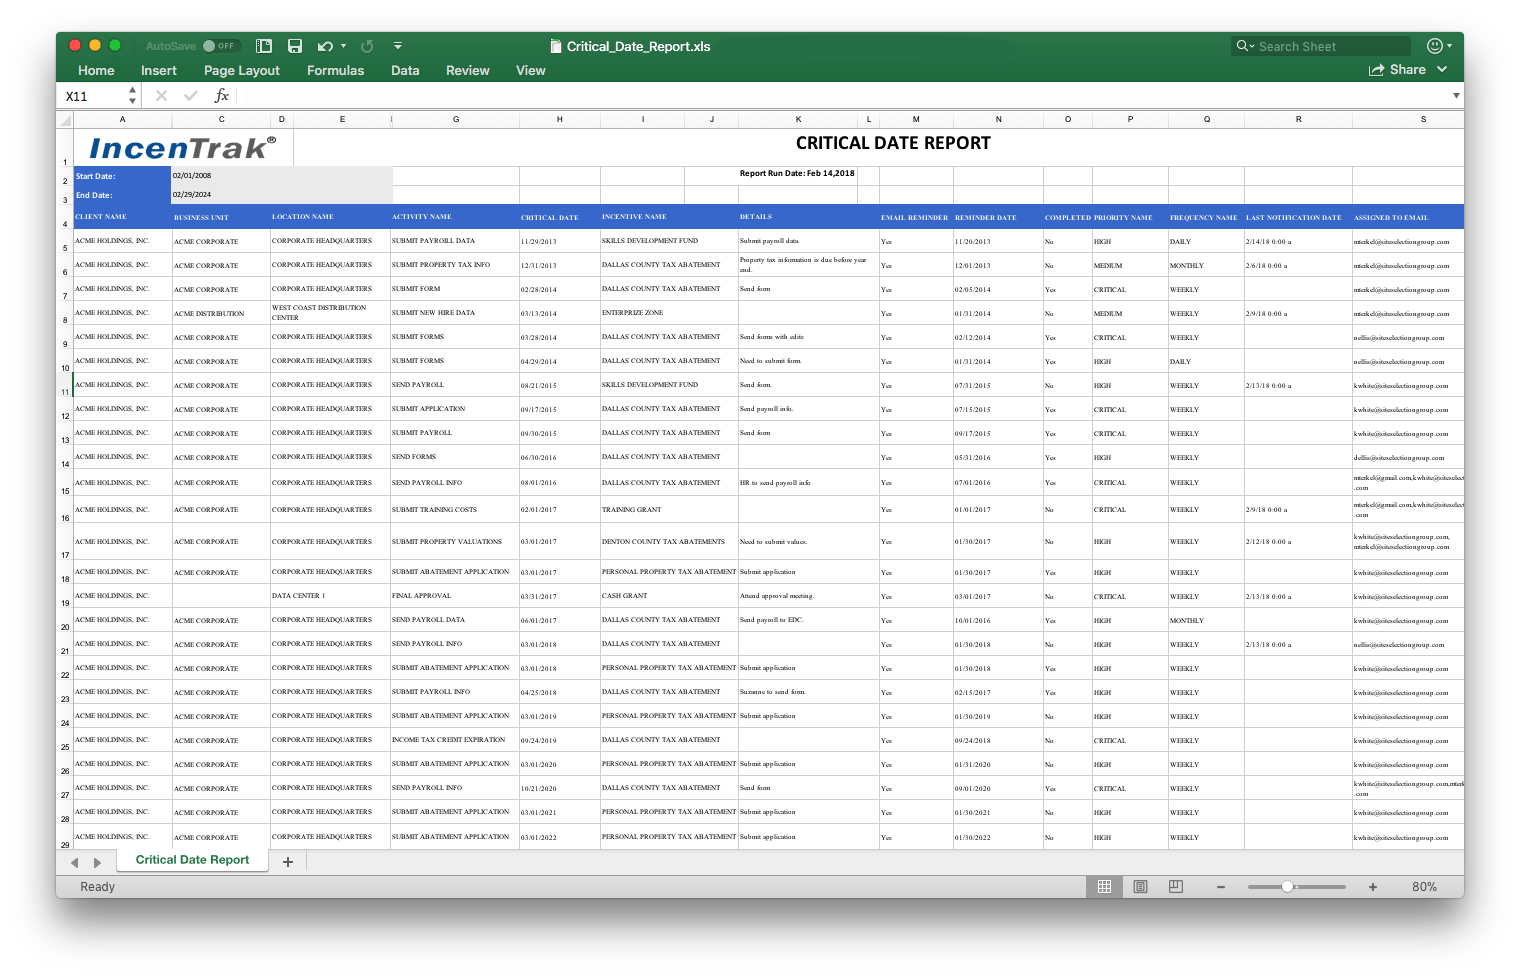Viewport: 1520px width, 978px height.
Task: Click the Redo icon in title bar
Action: coord(367,46)
